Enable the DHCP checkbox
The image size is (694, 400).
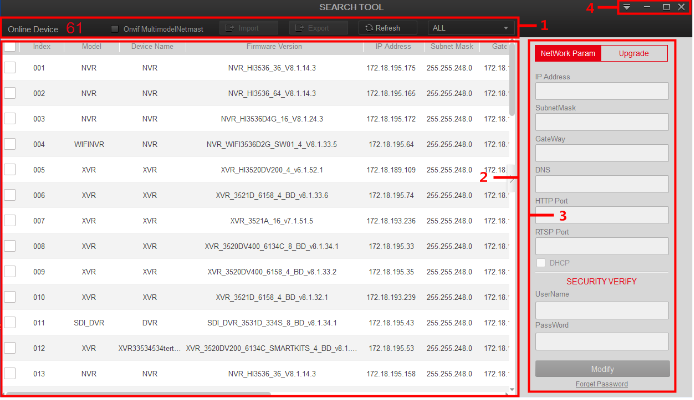click(x=541, y=263)
